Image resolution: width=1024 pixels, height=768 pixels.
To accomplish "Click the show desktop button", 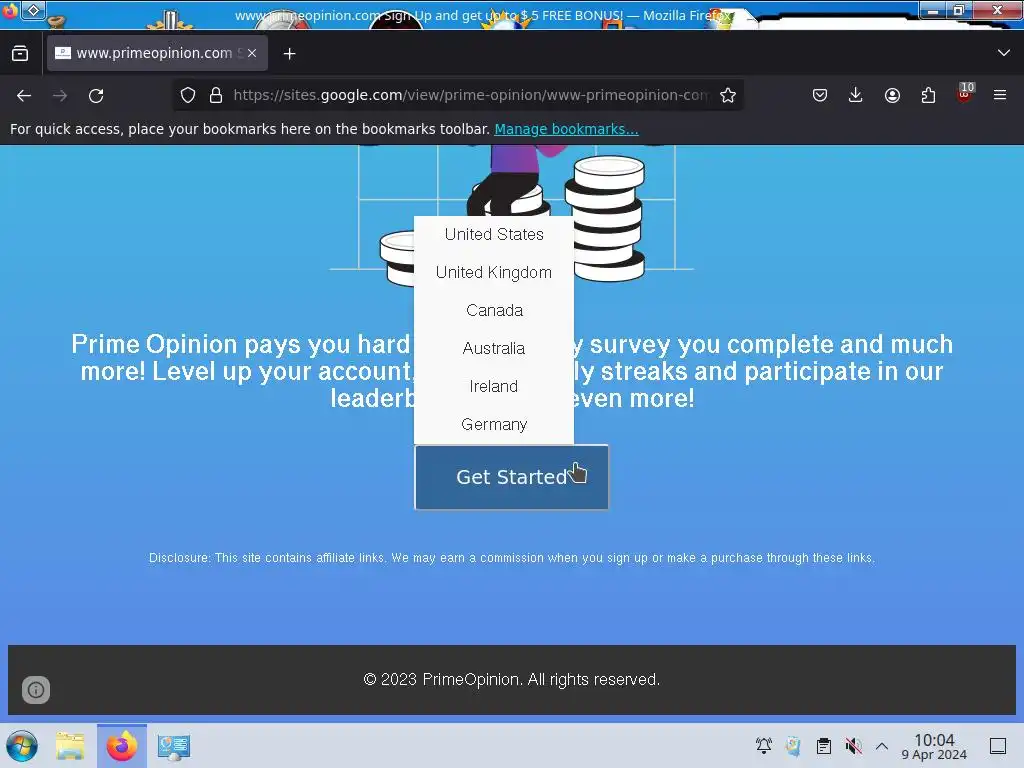I will click(x=998, y=746).
